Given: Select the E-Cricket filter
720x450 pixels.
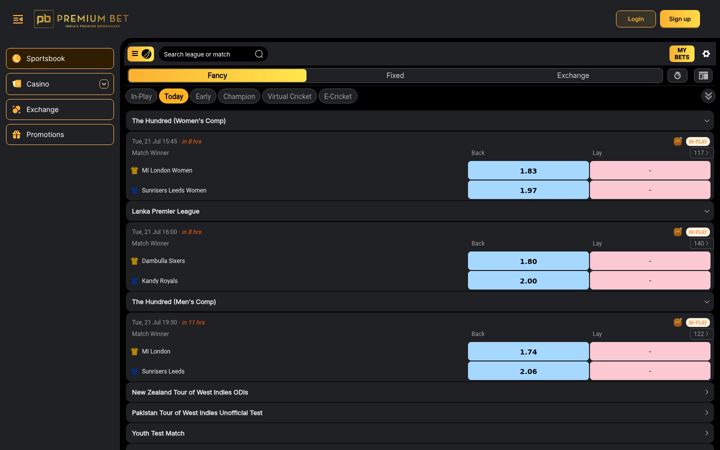Looking at the screenshot, I should pos(338,96).
